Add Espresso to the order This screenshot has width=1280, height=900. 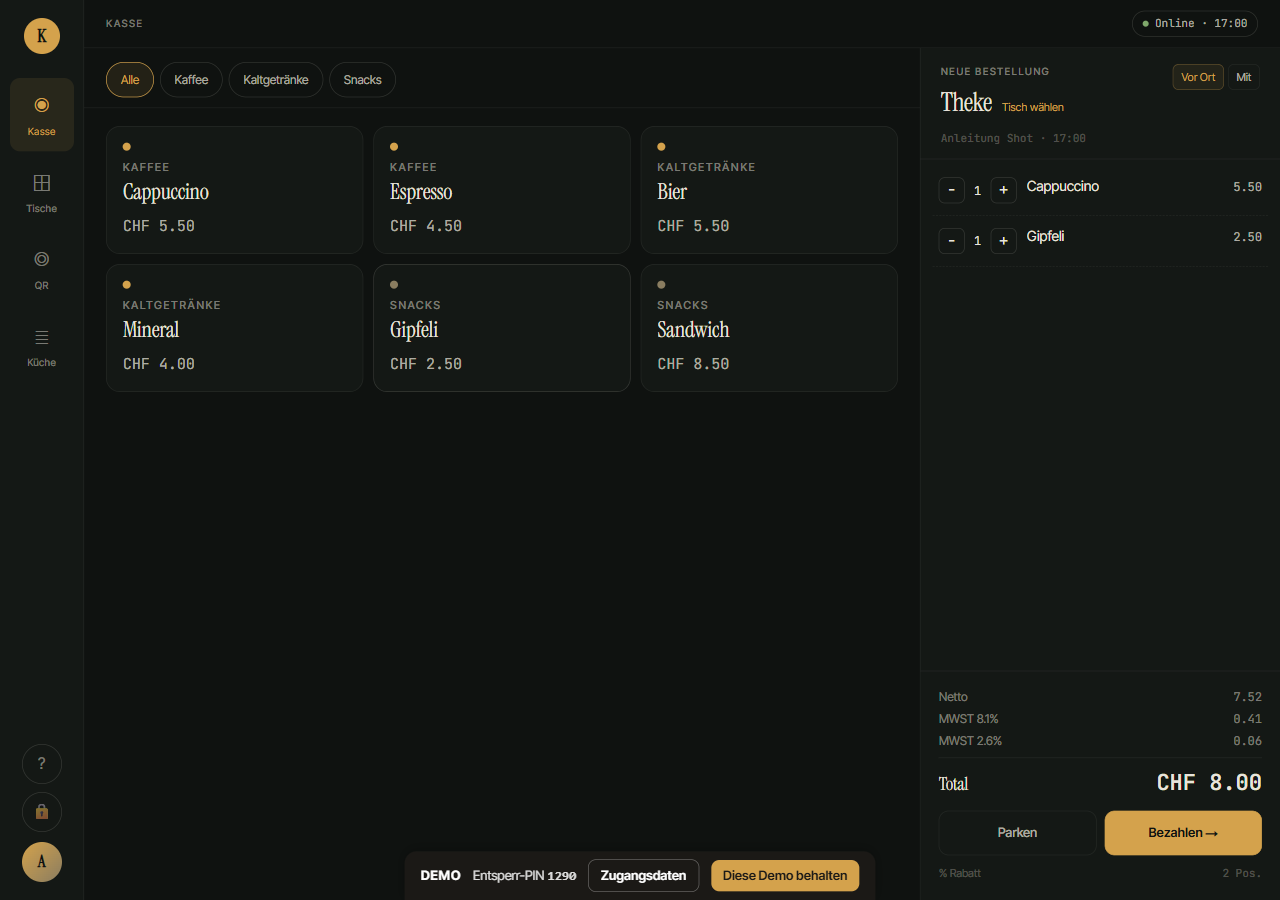pos(502,190)
